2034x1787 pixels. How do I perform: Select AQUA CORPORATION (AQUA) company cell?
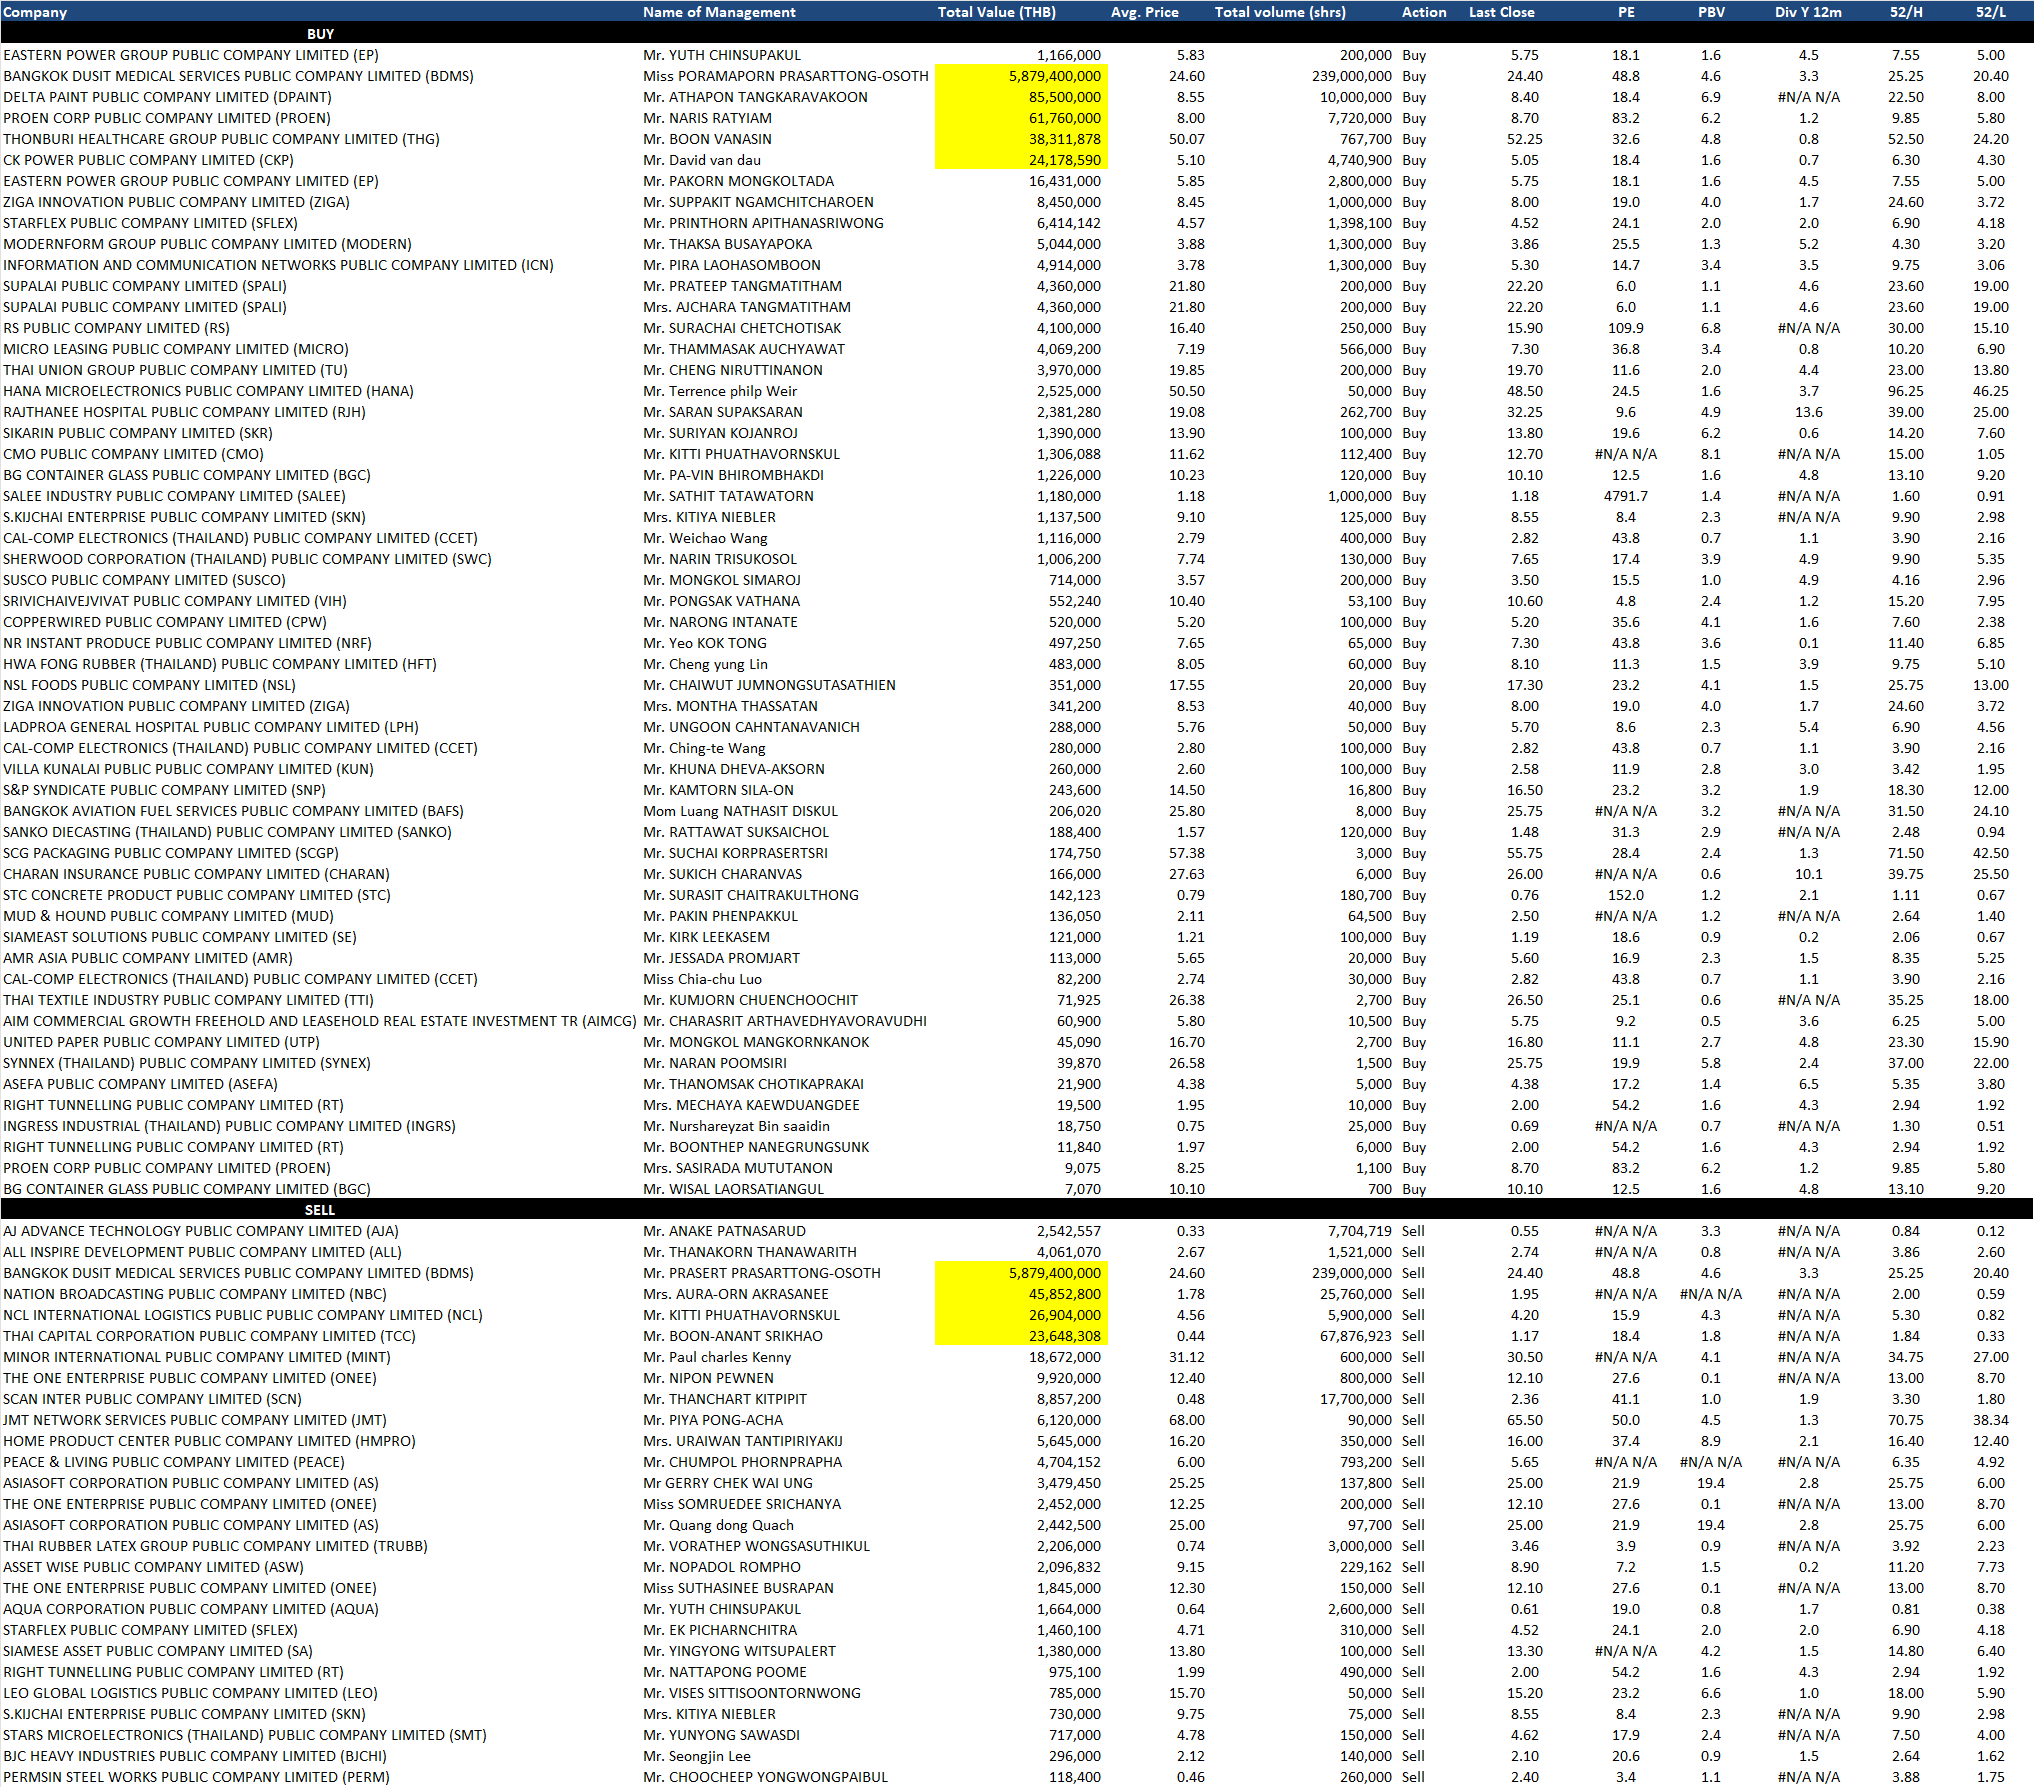click(x=191, y=1609)
